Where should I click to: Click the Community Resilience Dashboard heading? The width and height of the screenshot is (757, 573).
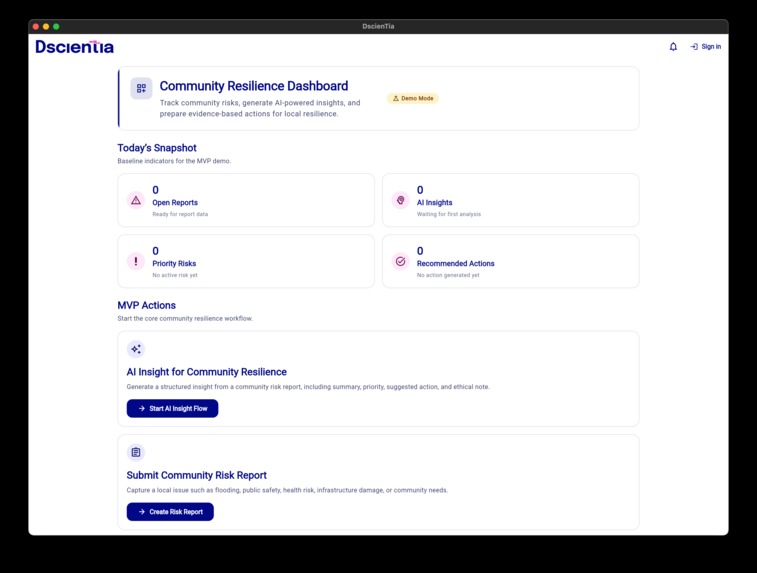(x=254, y=86)
